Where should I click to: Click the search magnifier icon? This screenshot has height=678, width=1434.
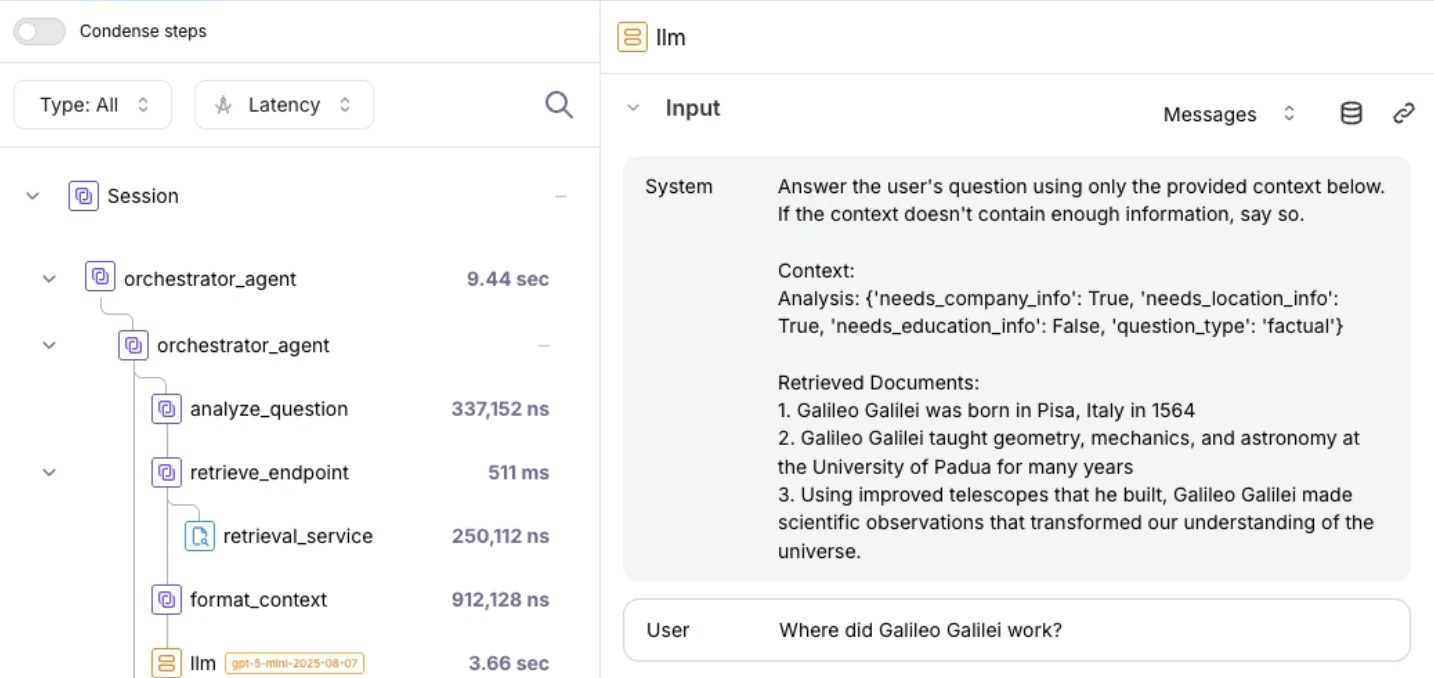pos(559,105)
